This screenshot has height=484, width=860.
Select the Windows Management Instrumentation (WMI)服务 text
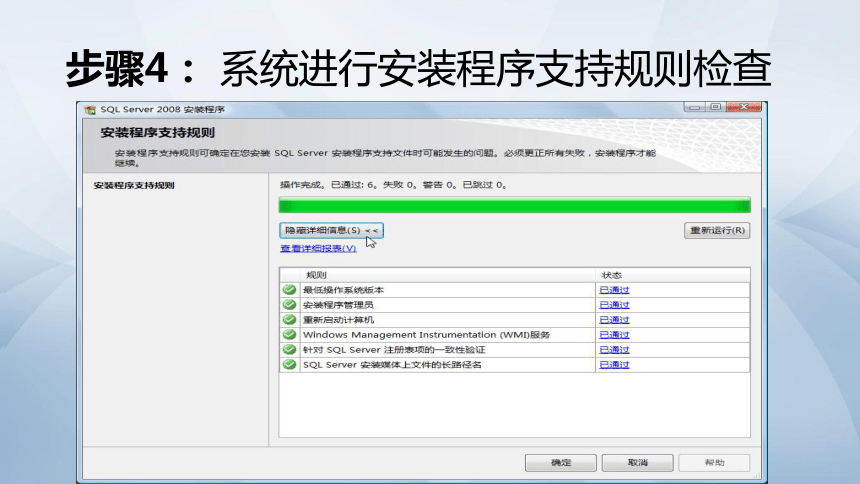[x=426, y=334]
